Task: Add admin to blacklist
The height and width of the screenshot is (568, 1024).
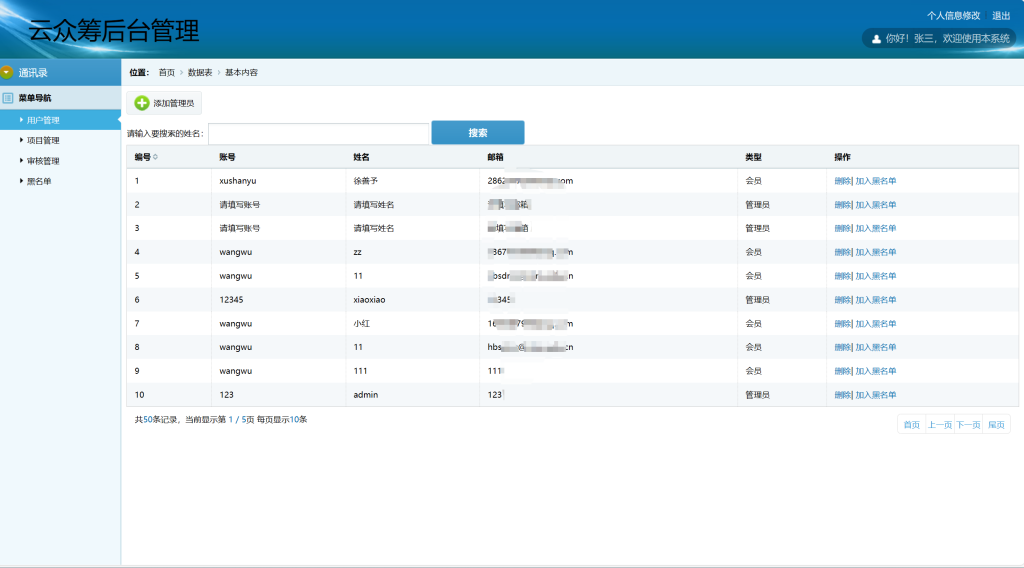Action: click(x=876, y=395)
